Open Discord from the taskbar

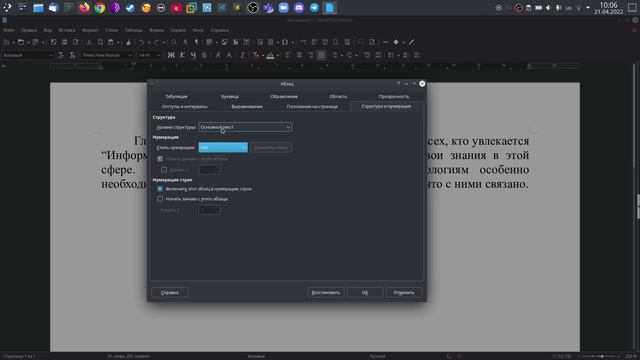point(299,8)
